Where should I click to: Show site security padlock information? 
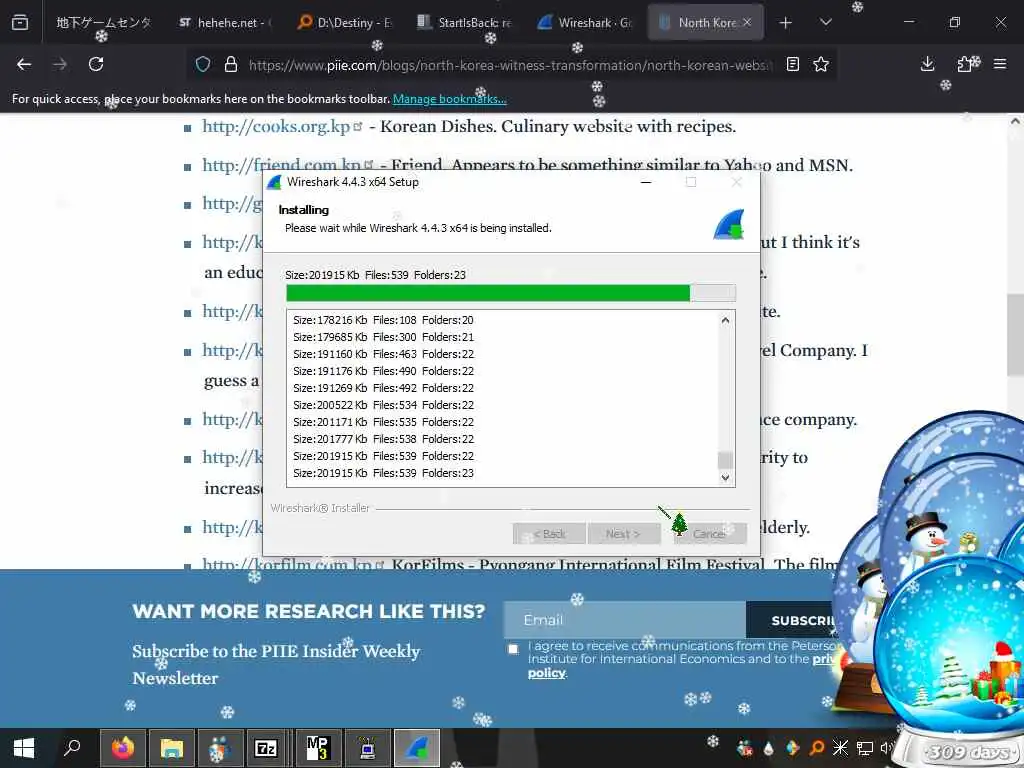point(231,64)
